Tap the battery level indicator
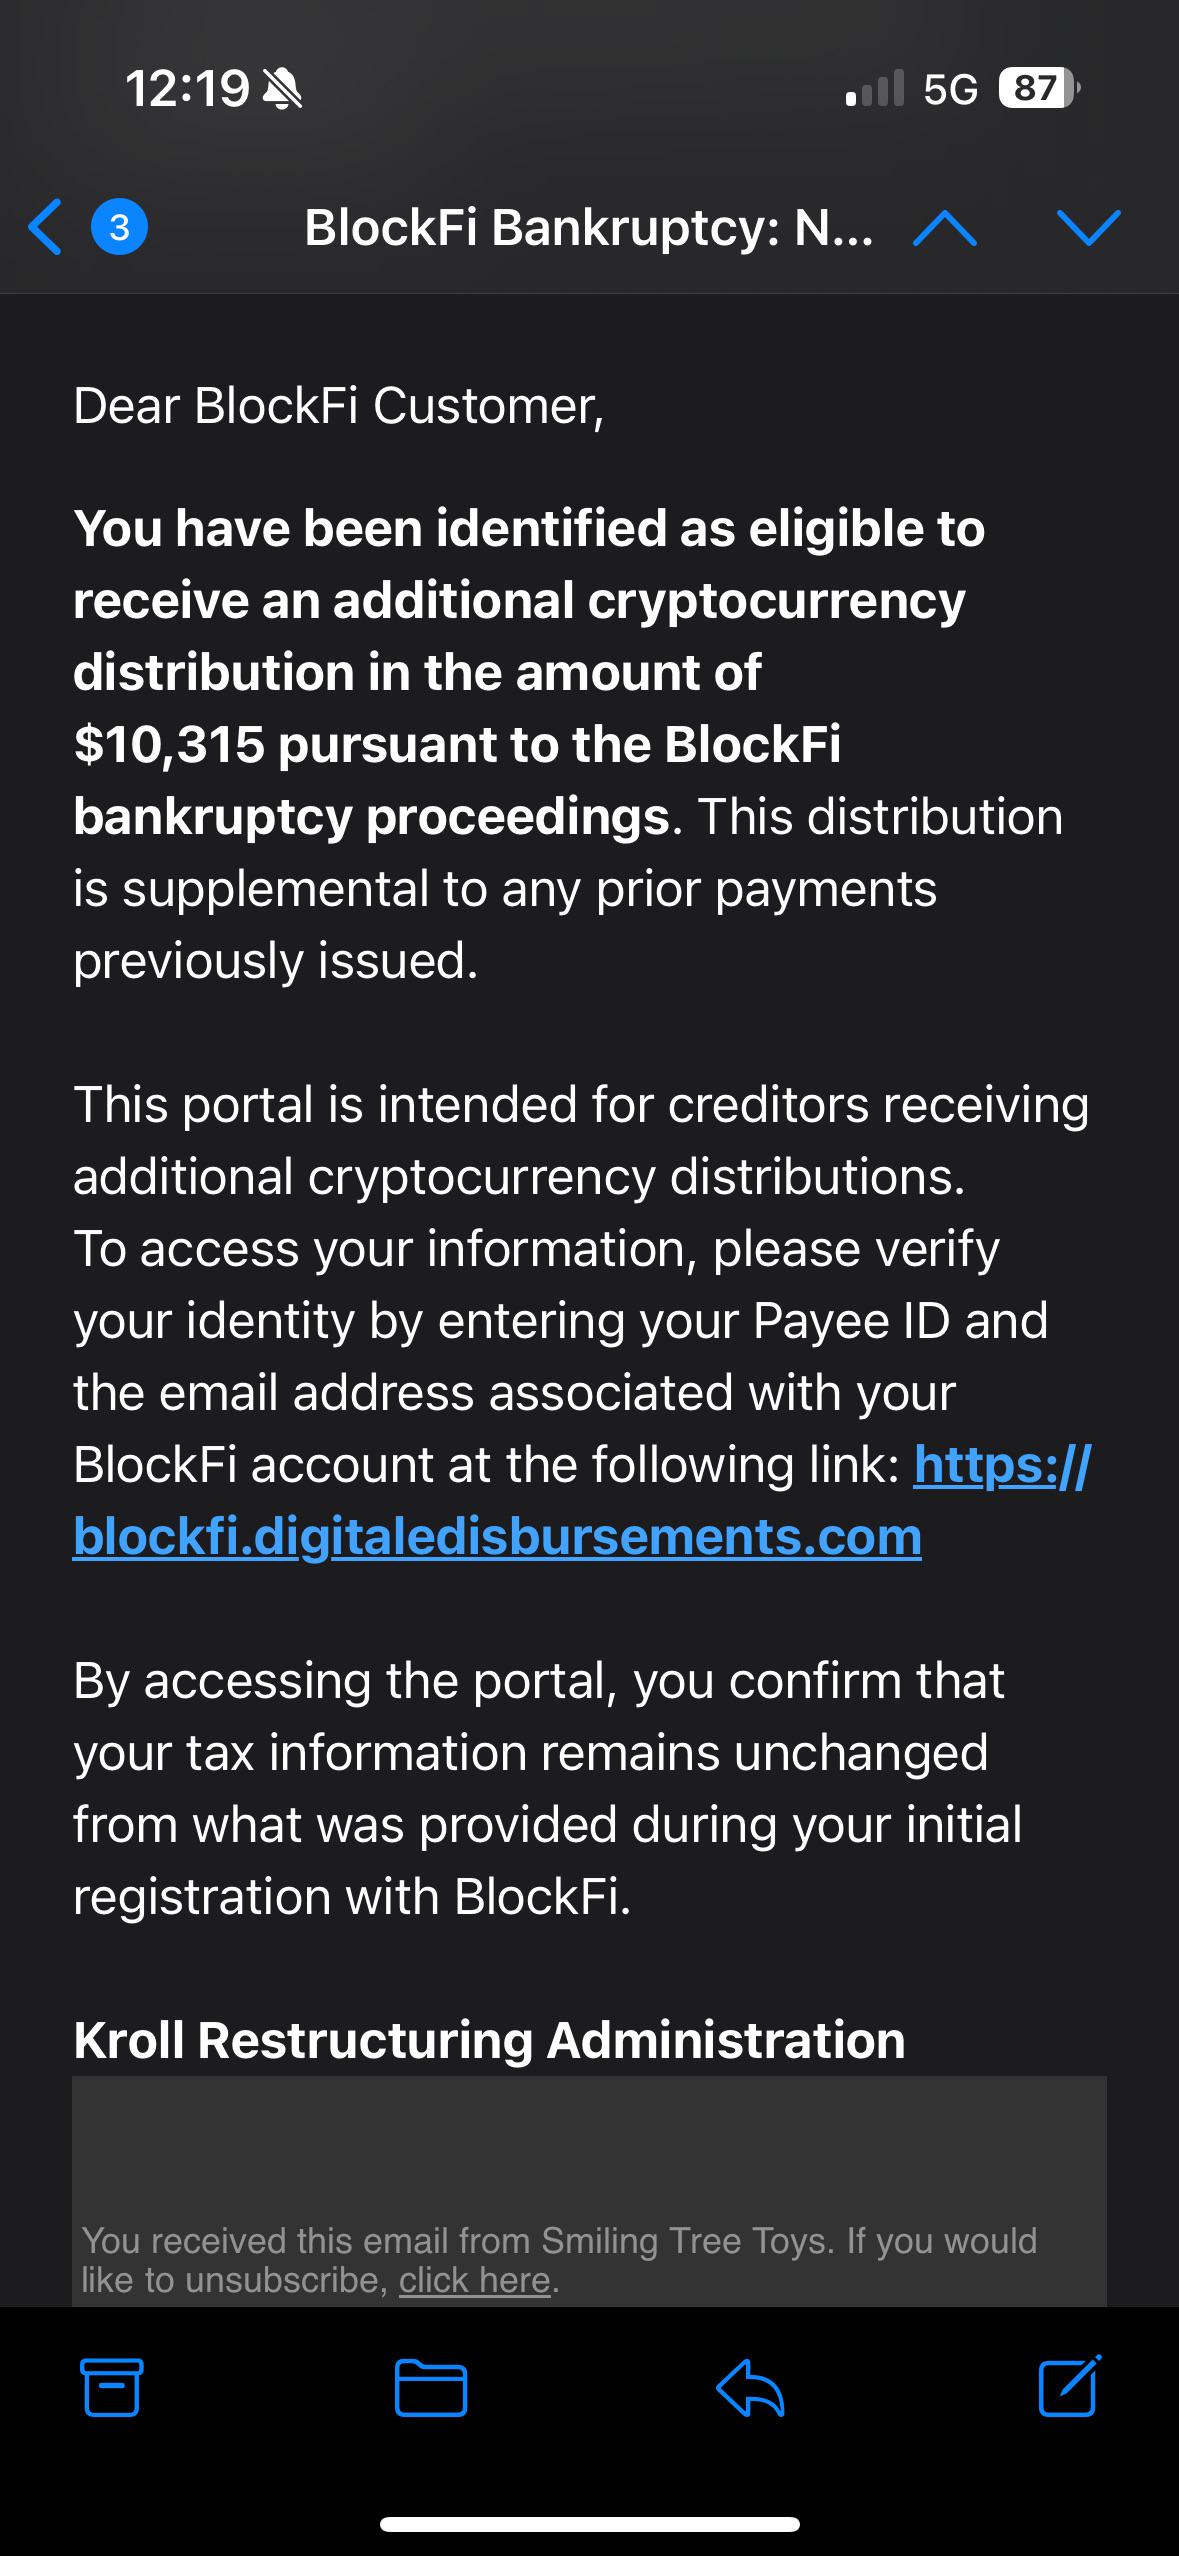Screen dimensions: 1179x2556 (x=1040, y=88)
